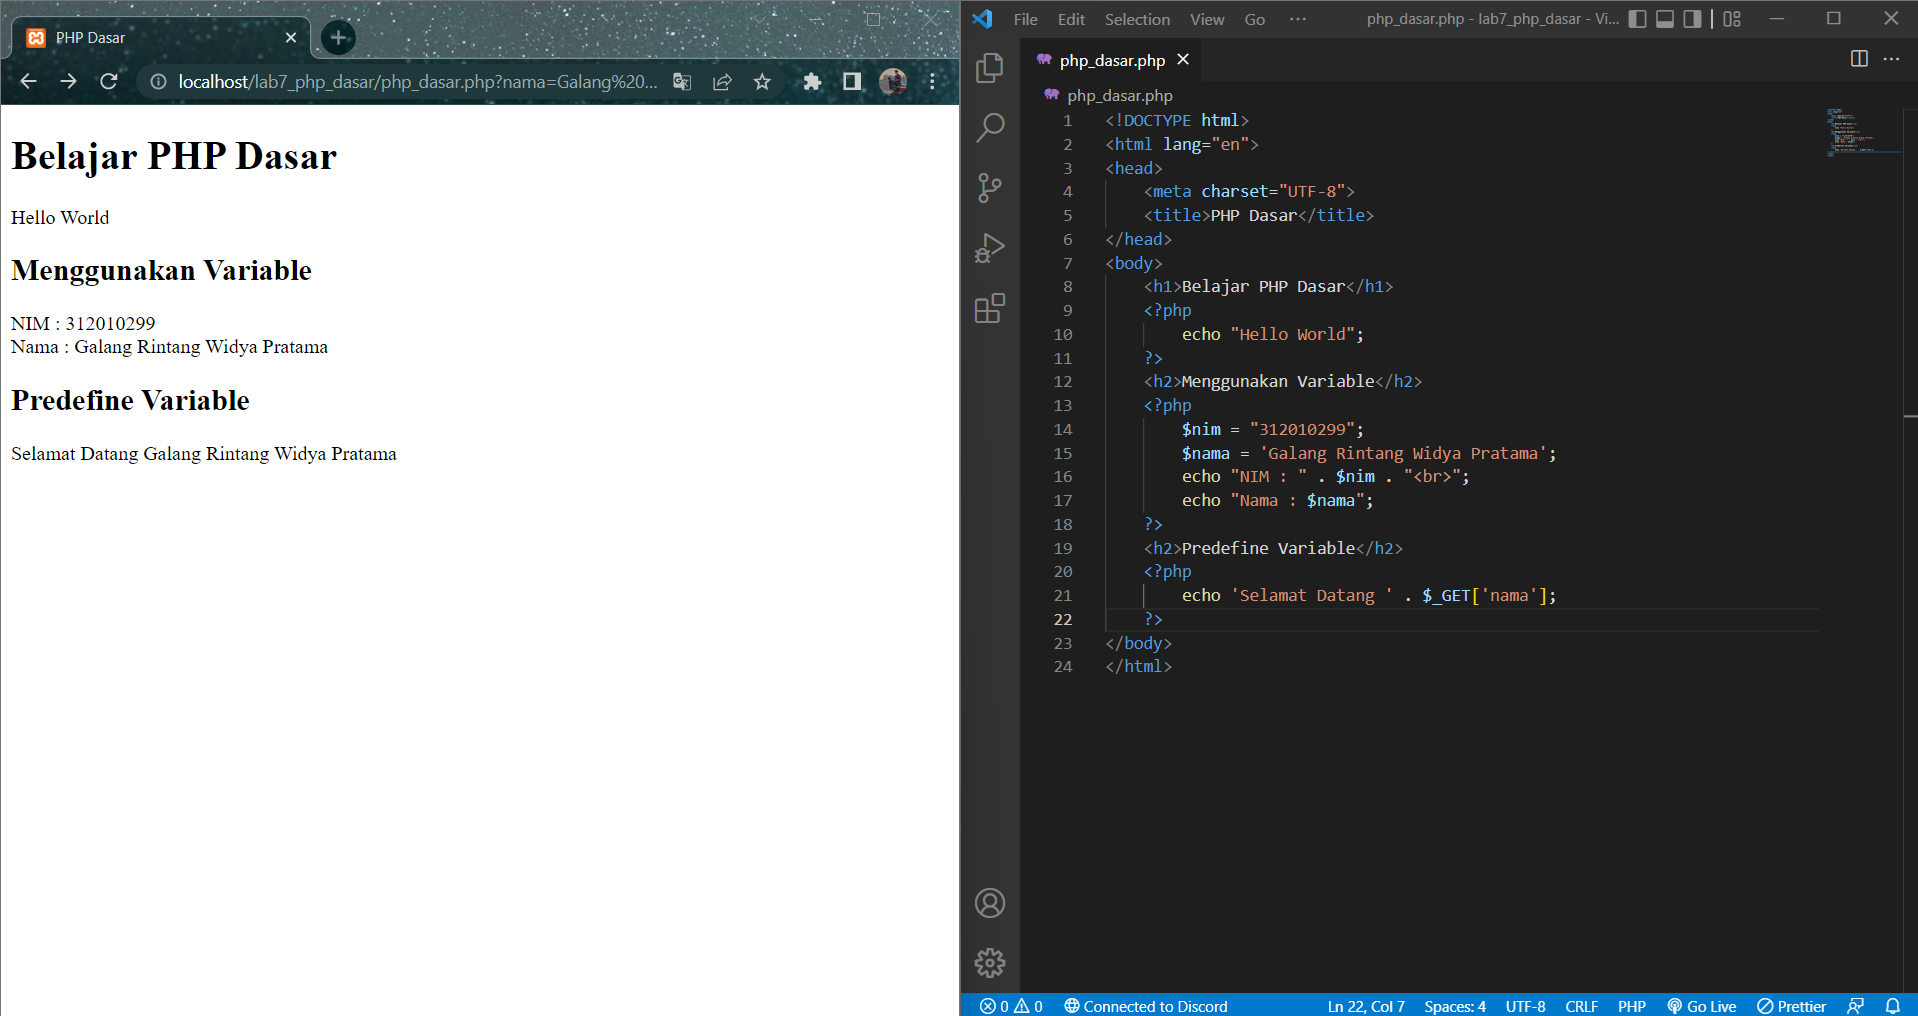Open the Explorer view in VS Code
1918x1016 pixels.
[990, 67]
